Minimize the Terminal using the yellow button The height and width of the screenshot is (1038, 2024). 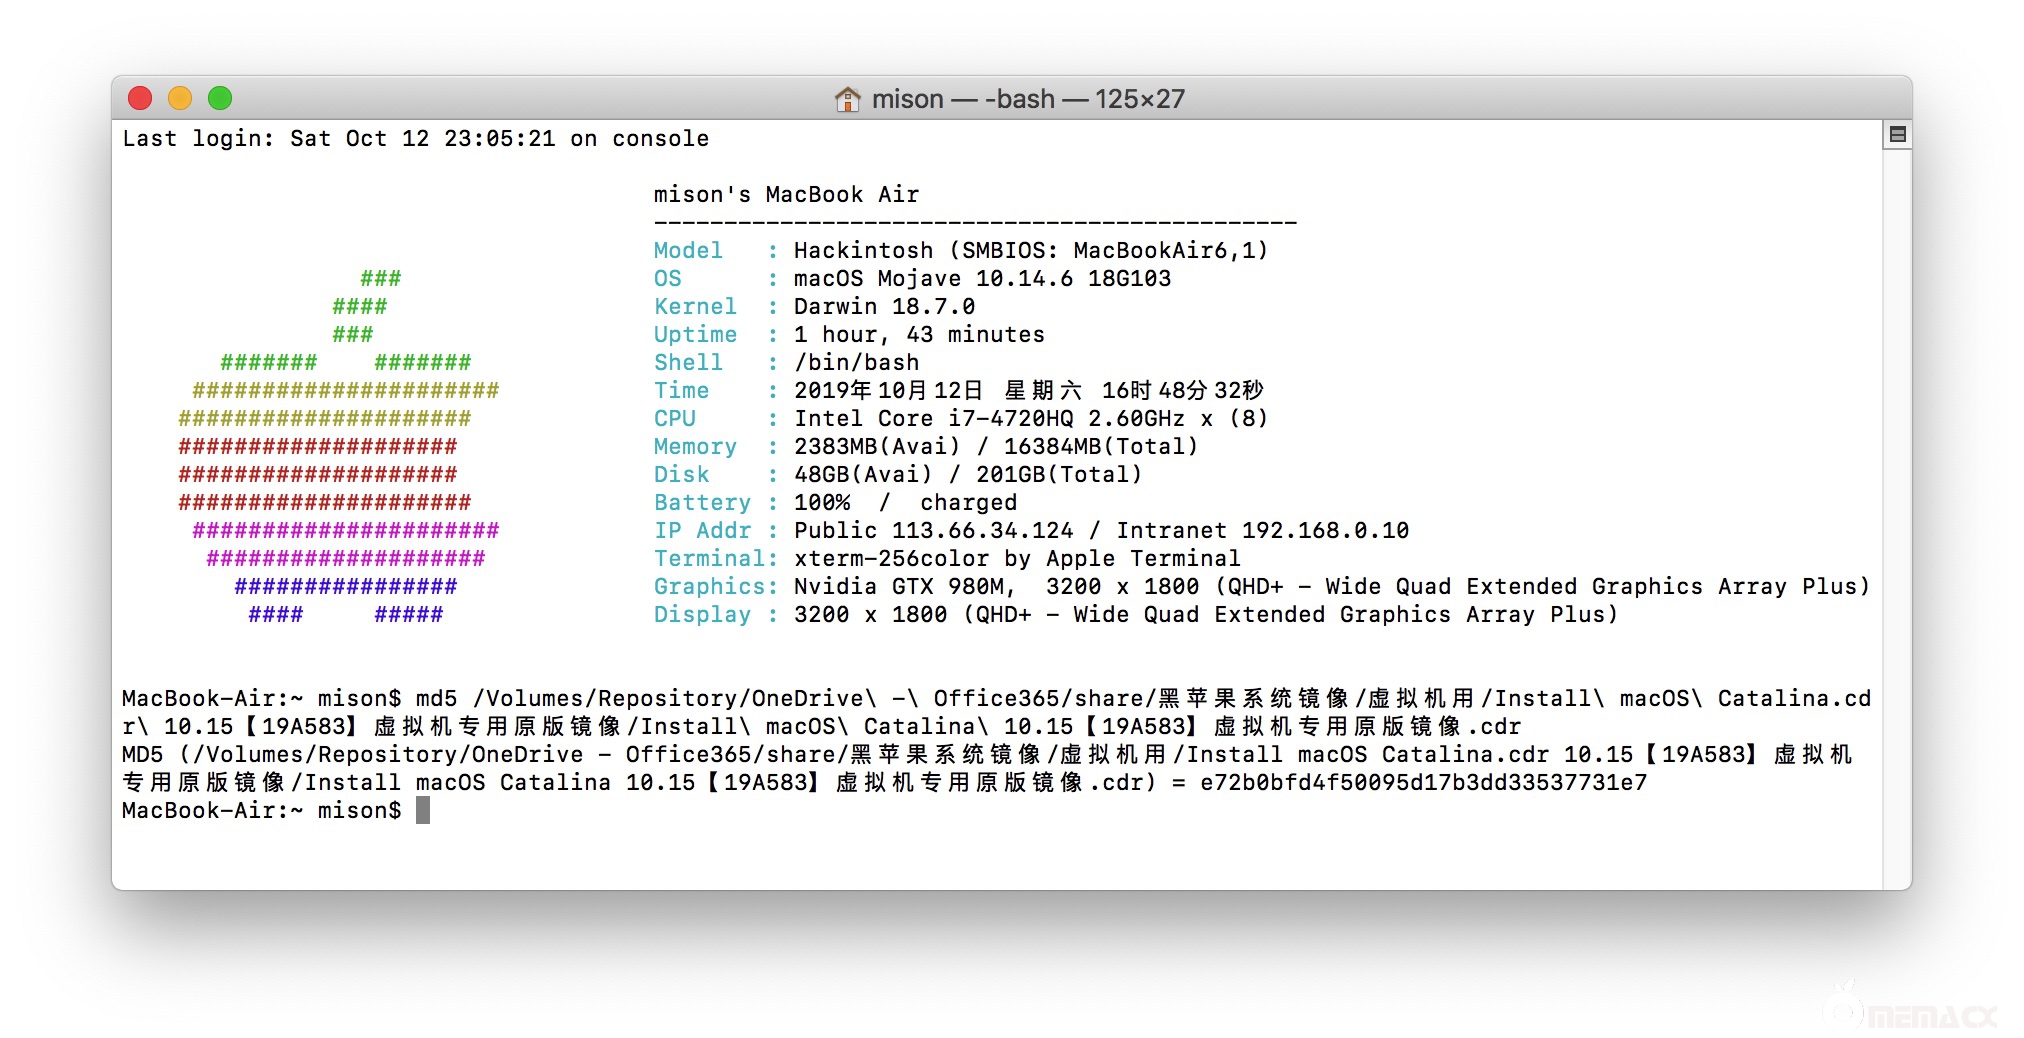(180, 98)
